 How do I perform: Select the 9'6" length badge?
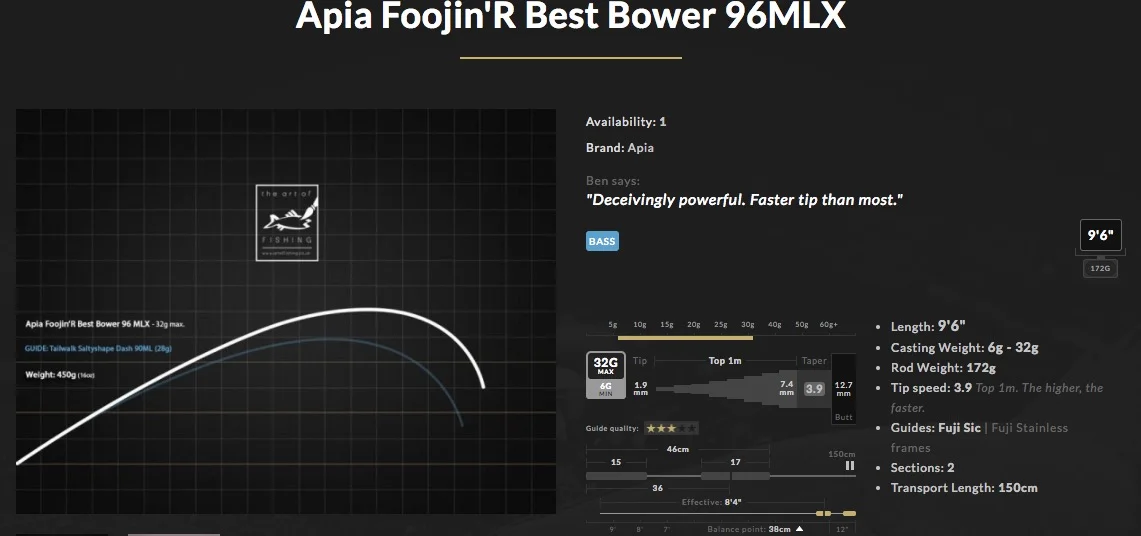(x=1100, y=235)
